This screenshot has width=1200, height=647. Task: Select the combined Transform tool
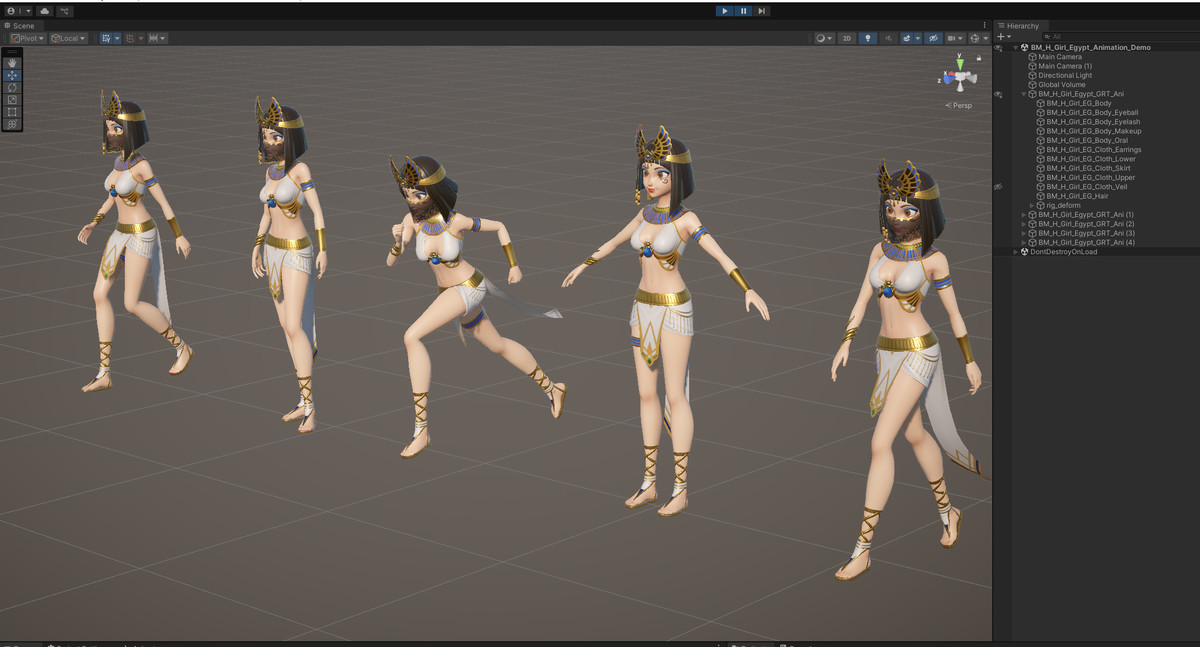[11, 123]
